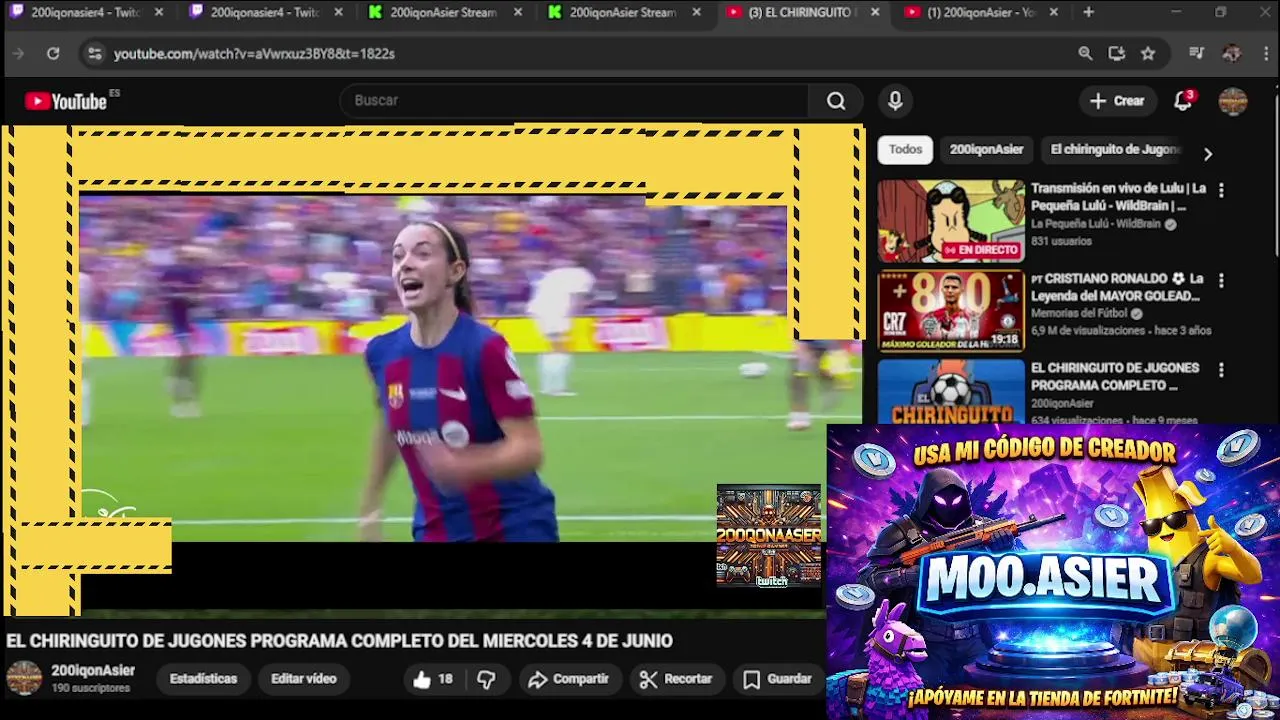Close the second 200iqonasier4 Twitch tab
Viewport: 1280px width, 720px height.
tap(338, 12)
